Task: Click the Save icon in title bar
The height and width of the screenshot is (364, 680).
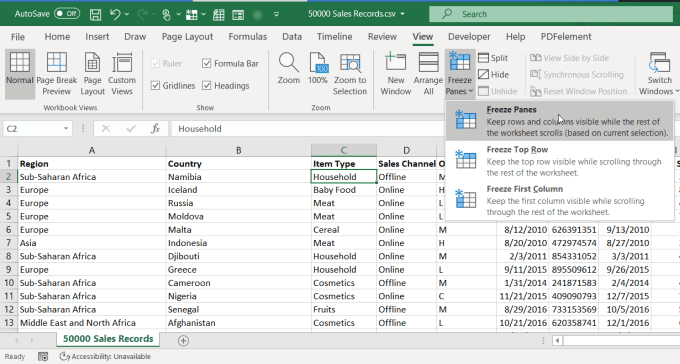Action: (x=95, y=14)
